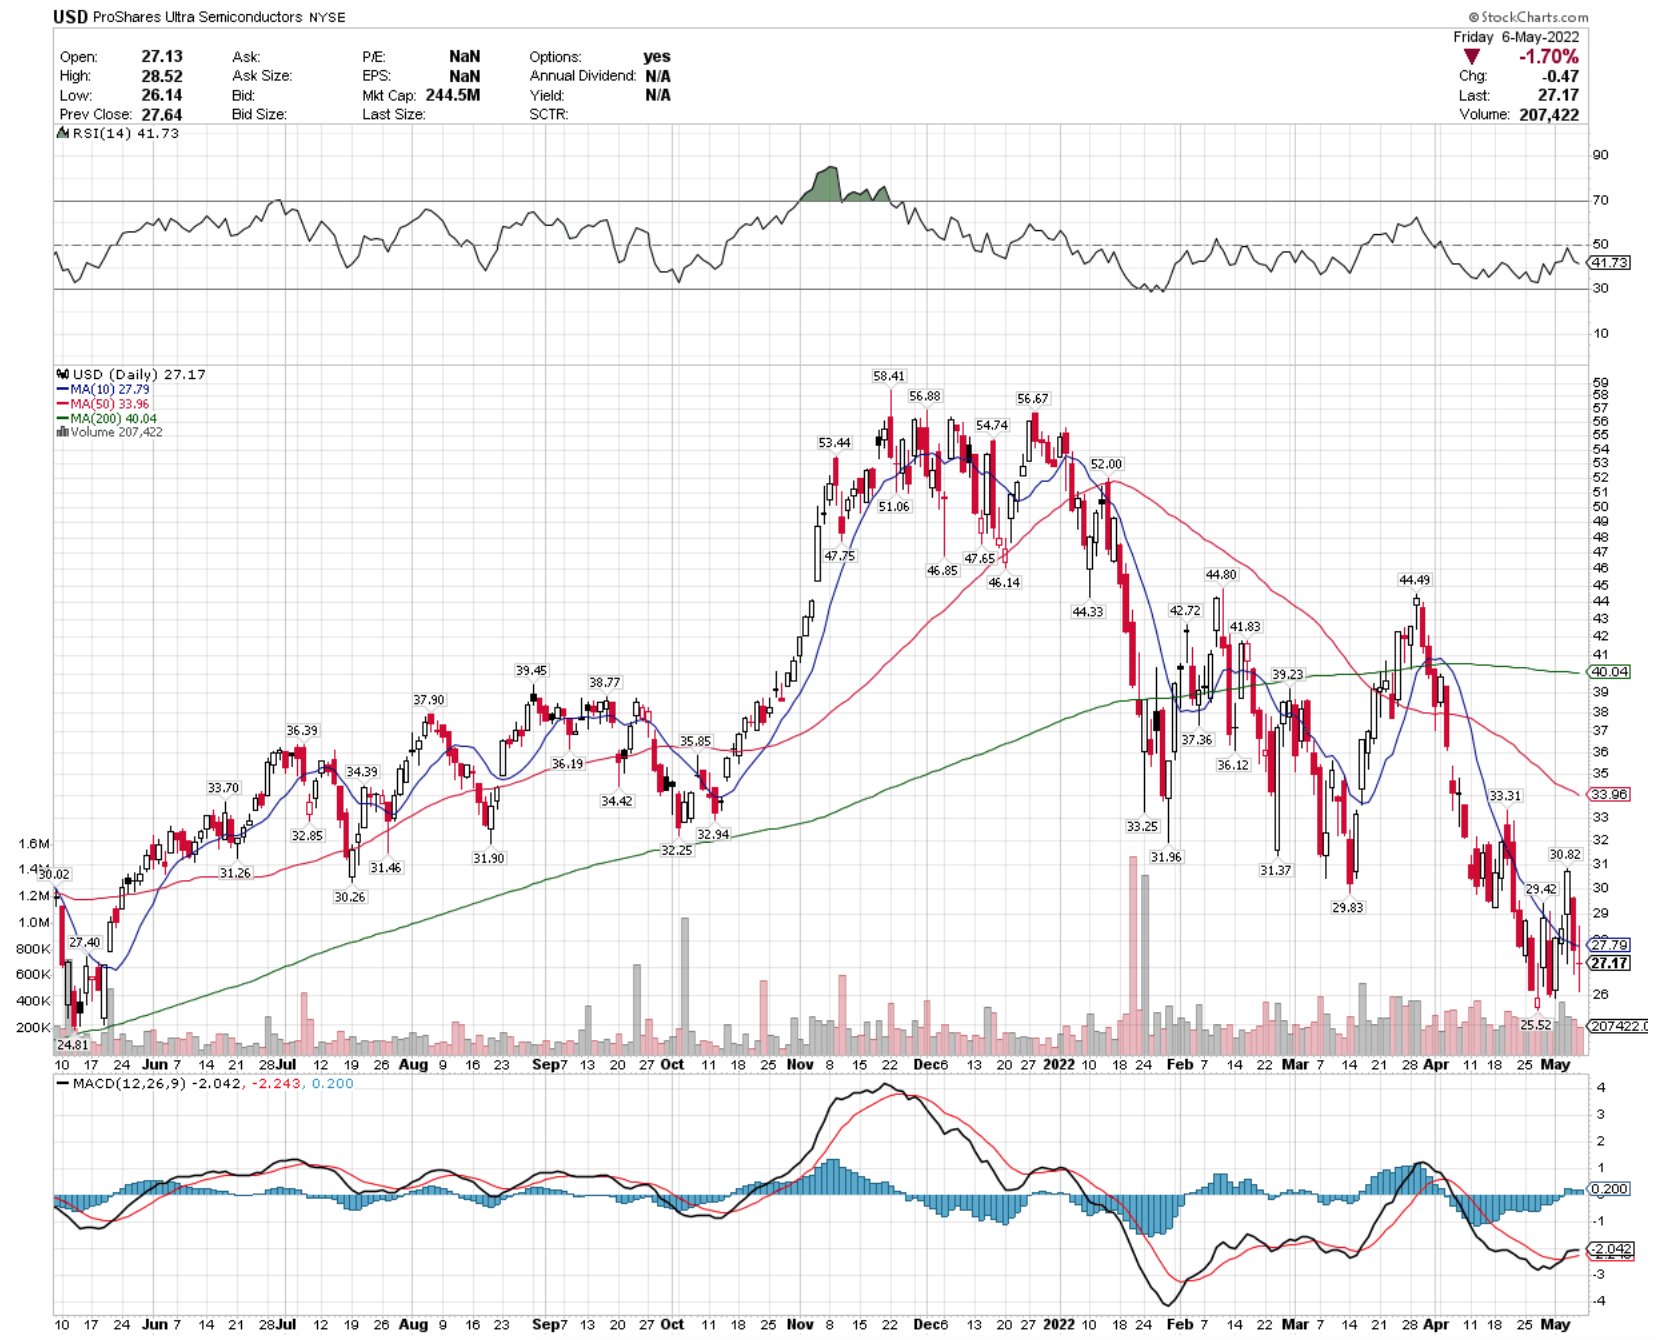The height and width of the screenshot is (1340, 1656).
Task: Click the red down-triangle change indicator
Action: point(1472,57)
